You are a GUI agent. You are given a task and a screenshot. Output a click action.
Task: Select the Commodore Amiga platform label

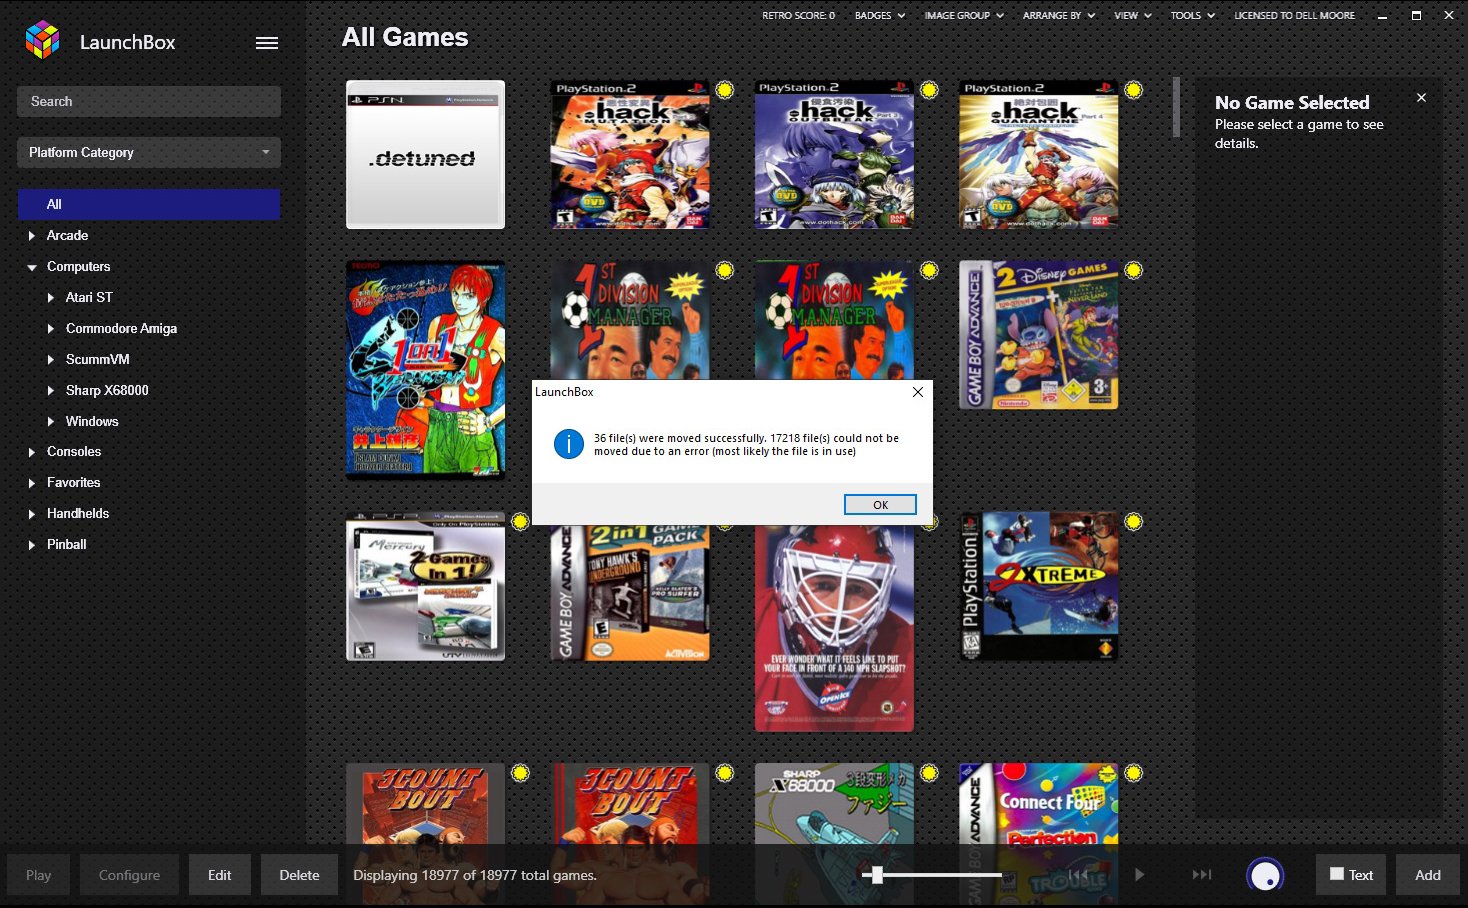coord(121,329)
